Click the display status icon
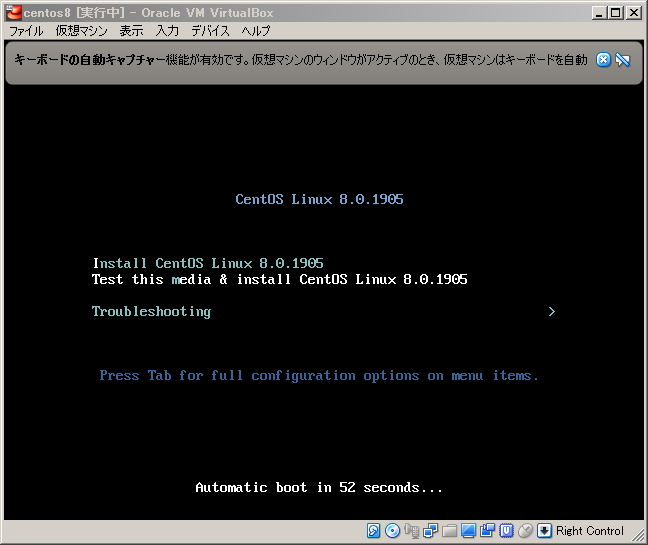The image size is (648, 545). coord(468,531)
